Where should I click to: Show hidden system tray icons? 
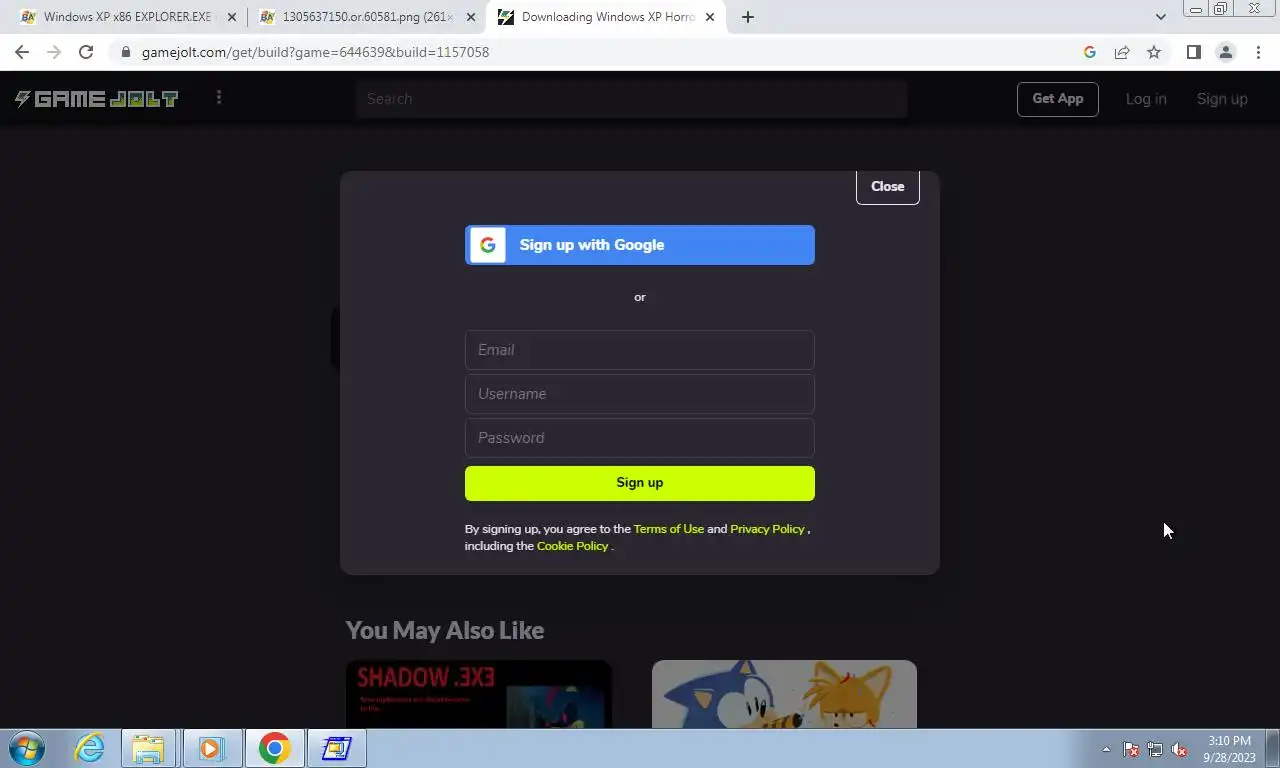tap(1106, 749)
